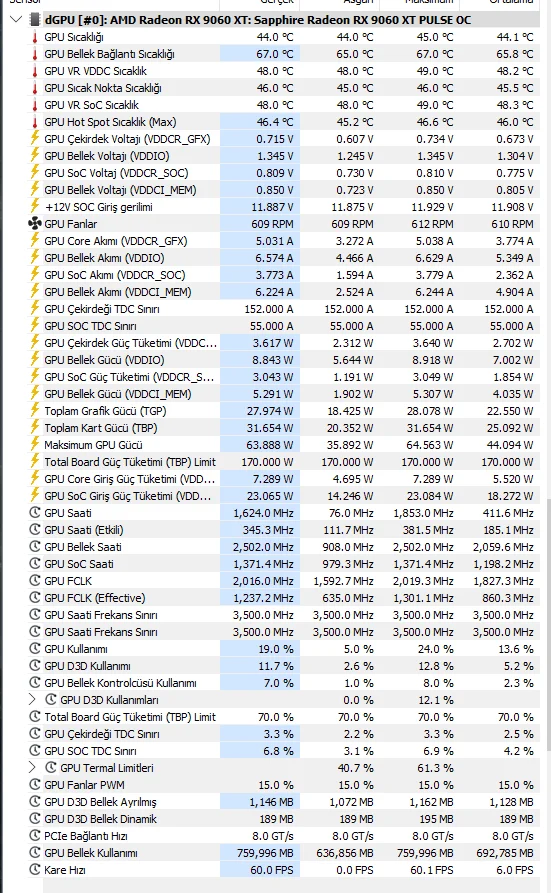Click the clock icon beside GPU Saati
This screenshot has height=893, width=551.
(35, 513)
